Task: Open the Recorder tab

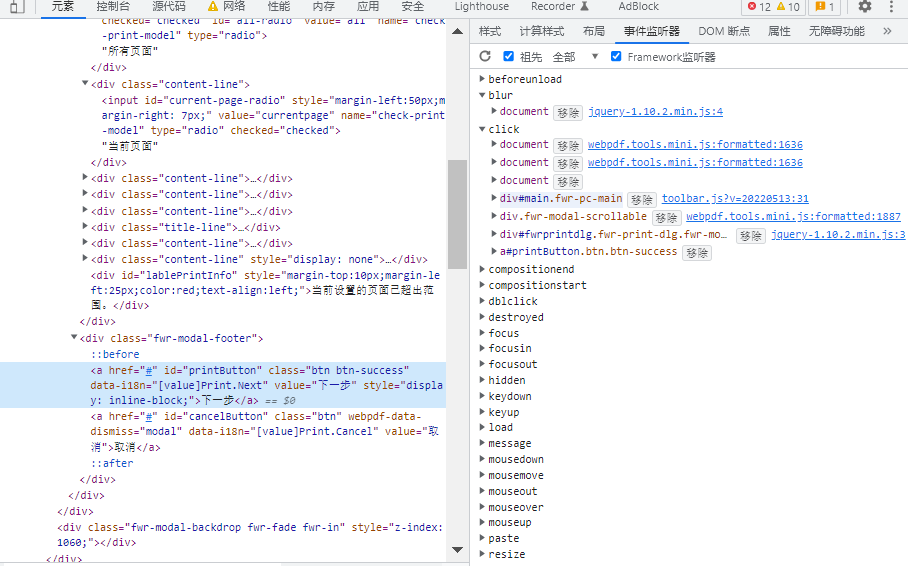Action: pos(559,6)
